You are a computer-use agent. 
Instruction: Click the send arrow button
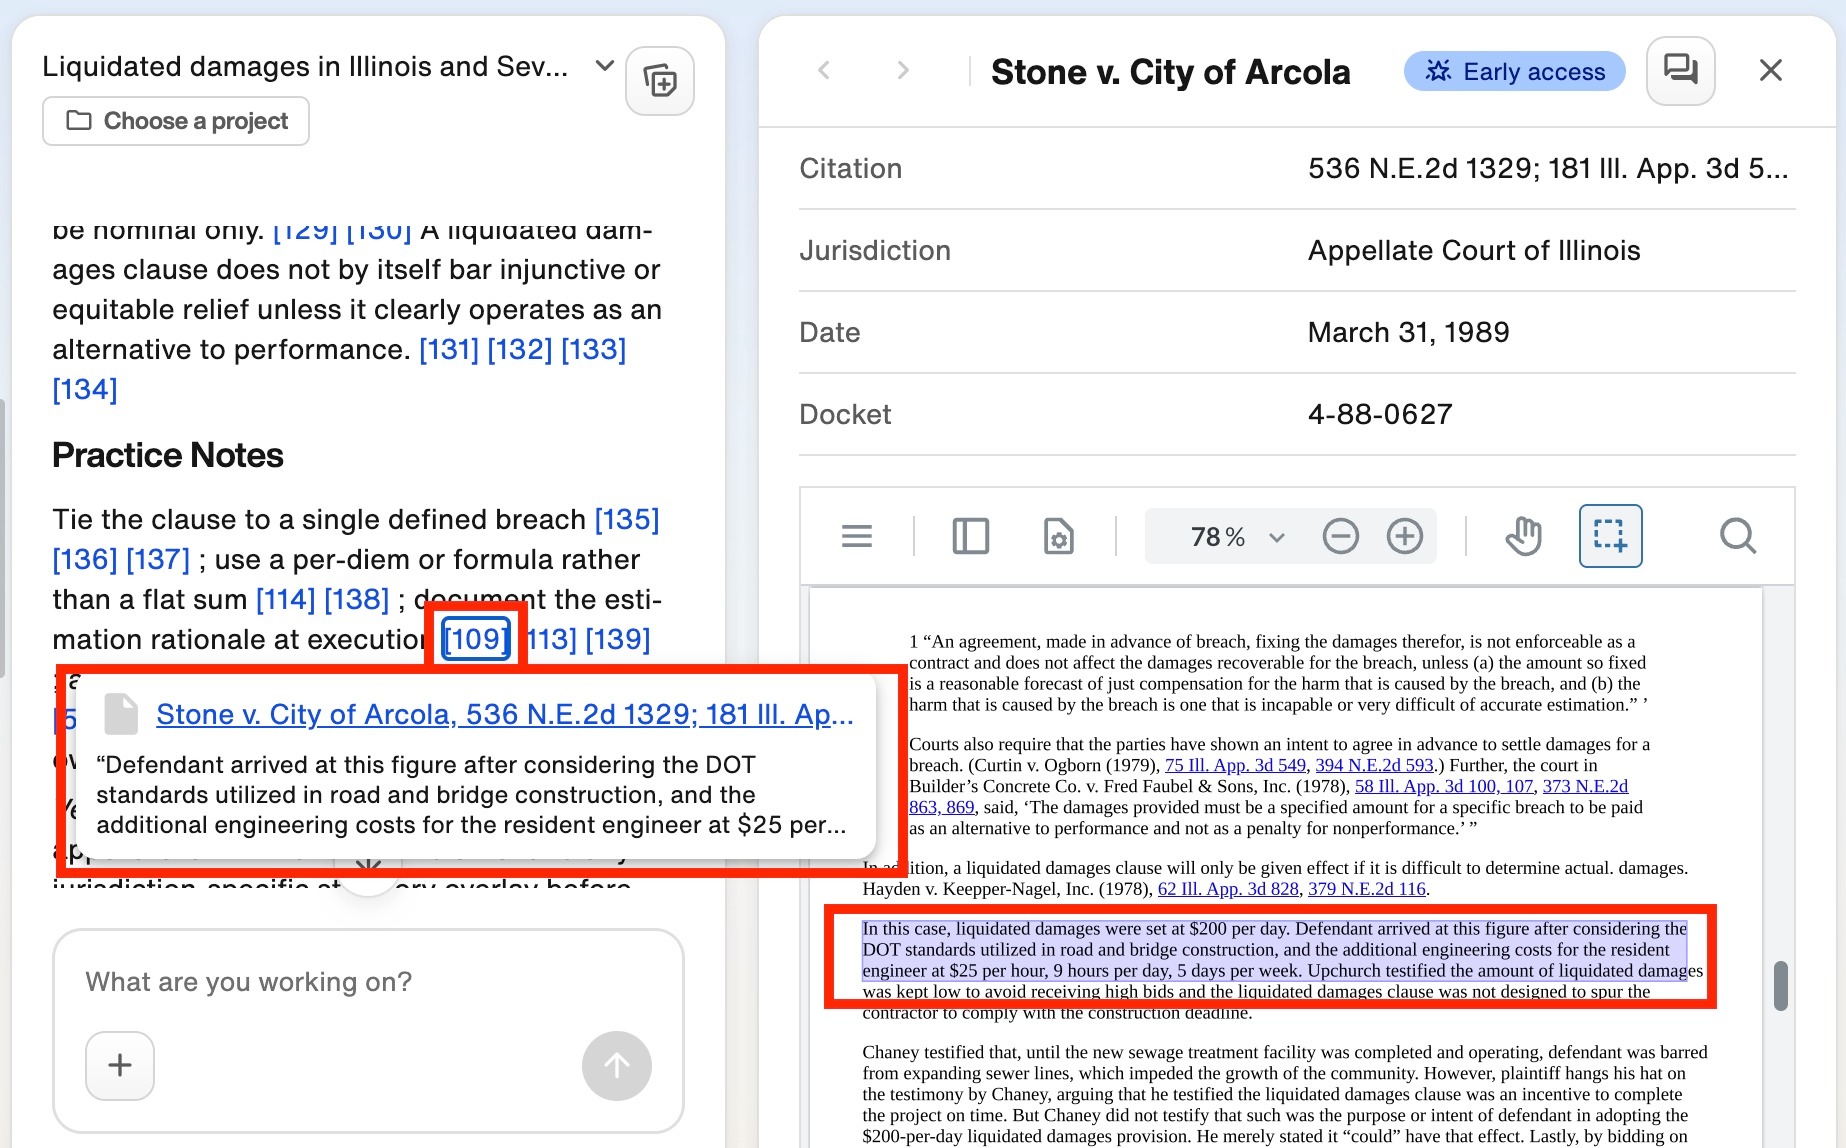(617, 1066)
